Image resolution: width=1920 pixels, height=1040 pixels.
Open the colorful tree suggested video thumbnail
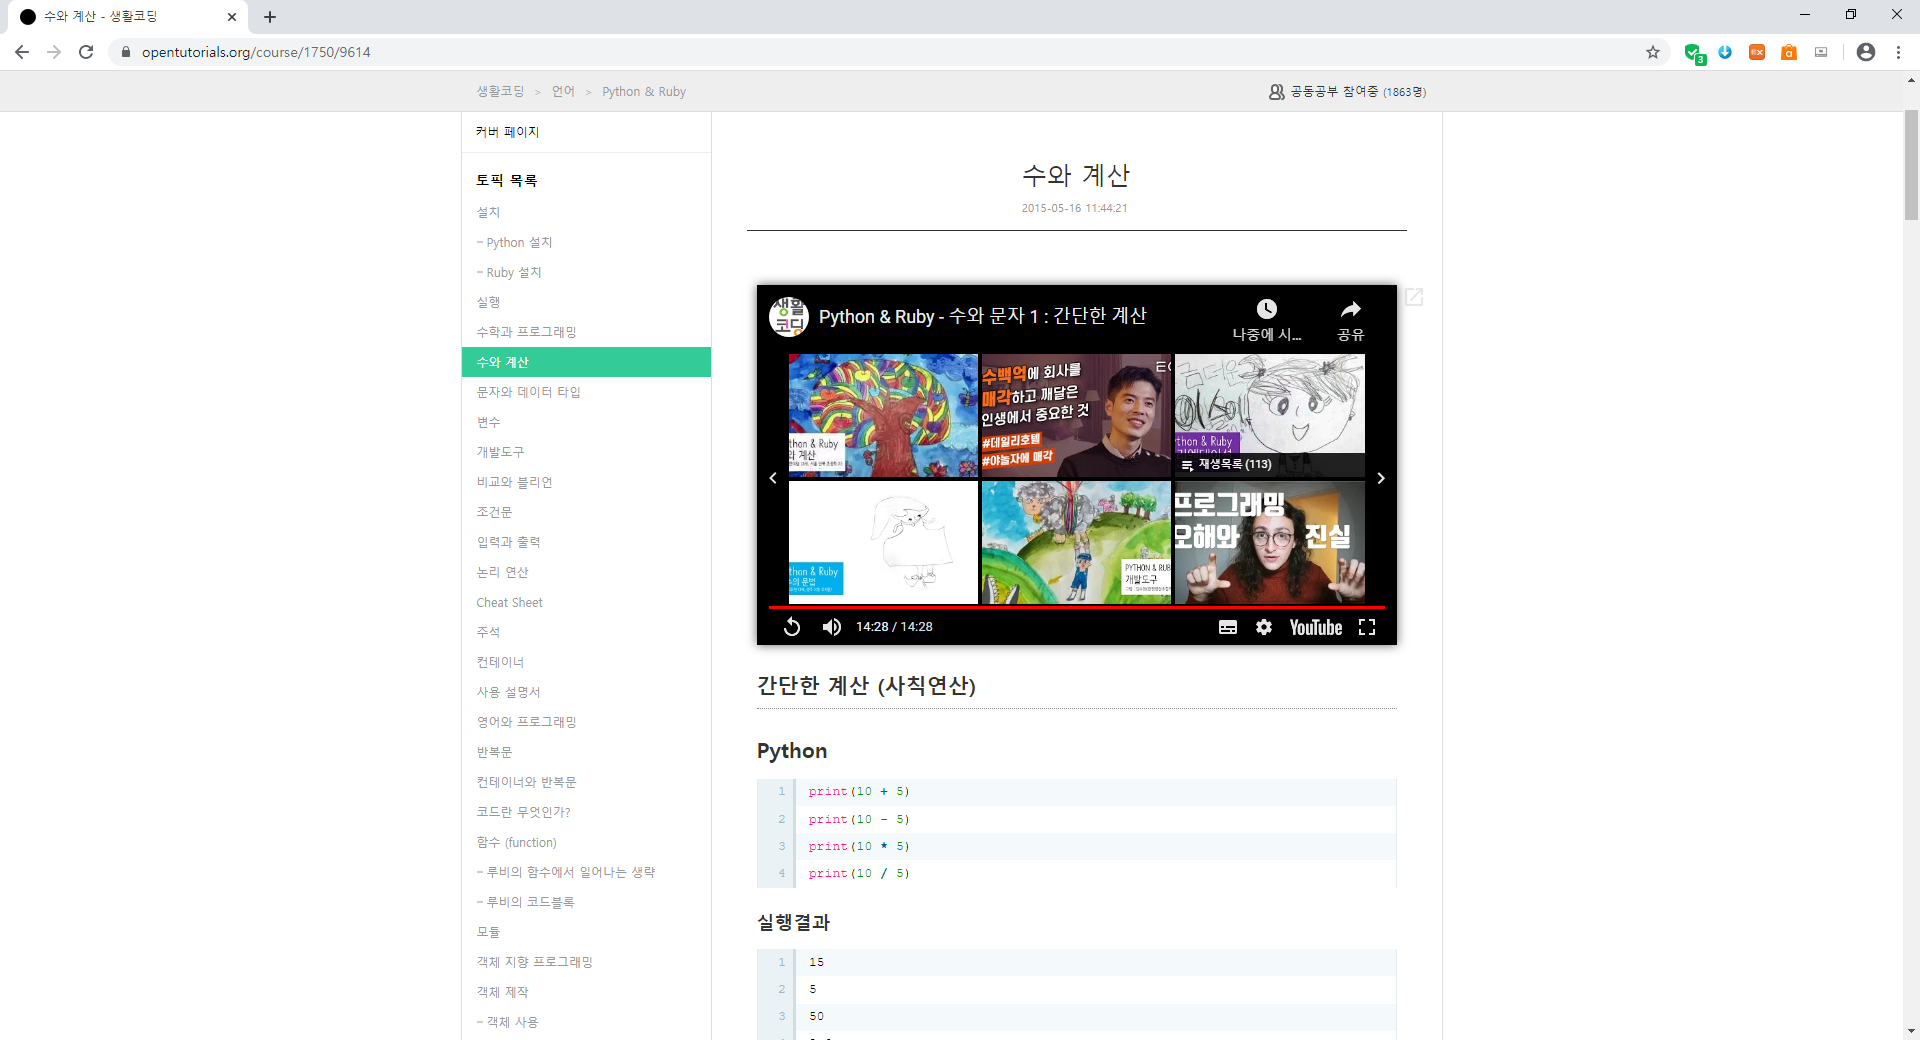[883, 415]
